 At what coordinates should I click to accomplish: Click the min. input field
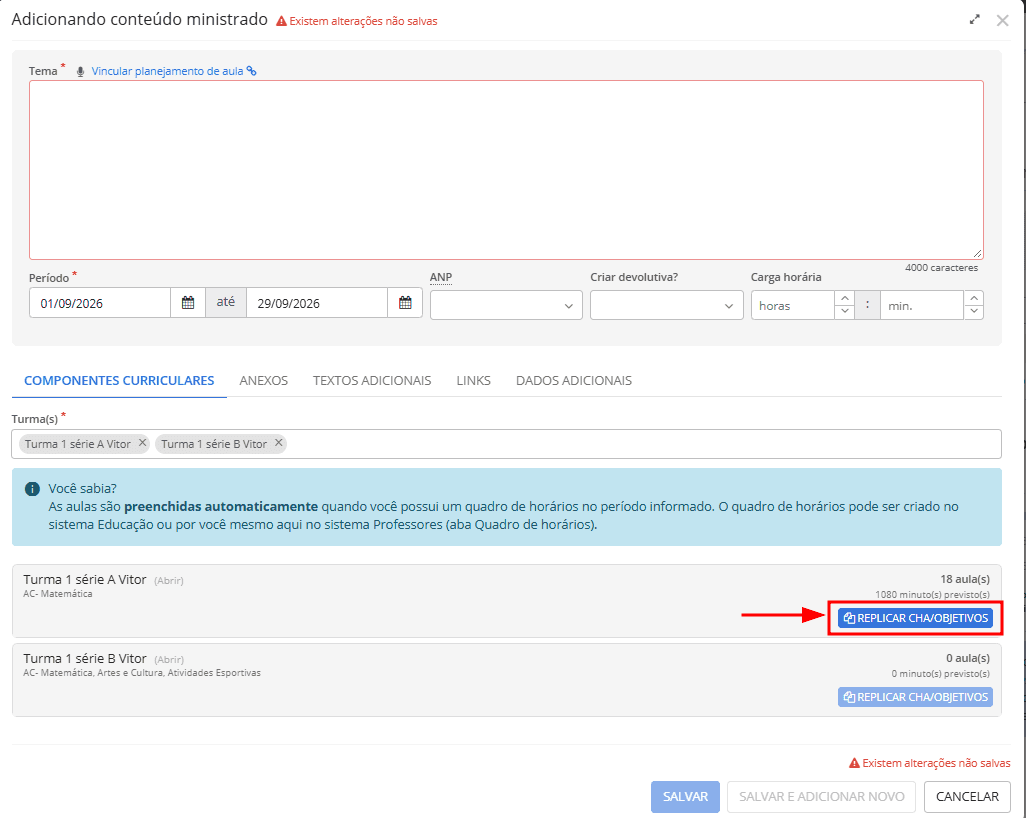tap(921, 306)
